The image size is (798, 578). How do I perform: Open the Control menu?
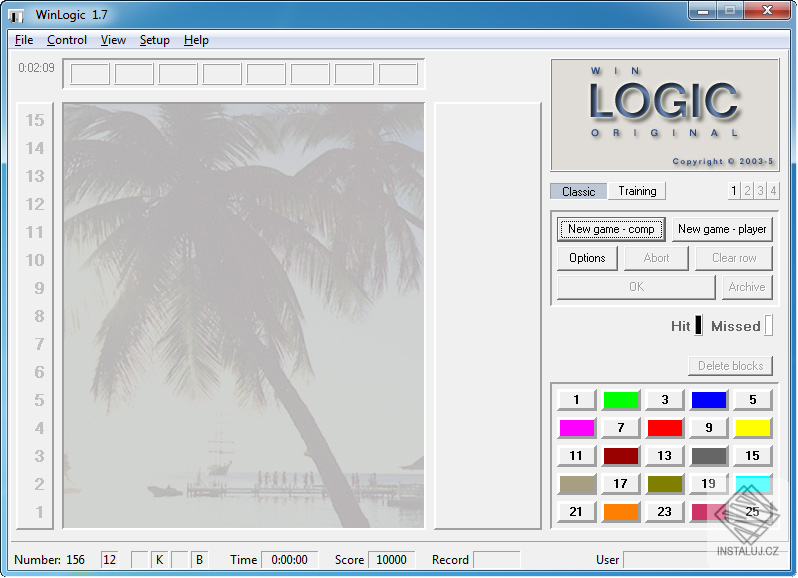coord(67,40)
